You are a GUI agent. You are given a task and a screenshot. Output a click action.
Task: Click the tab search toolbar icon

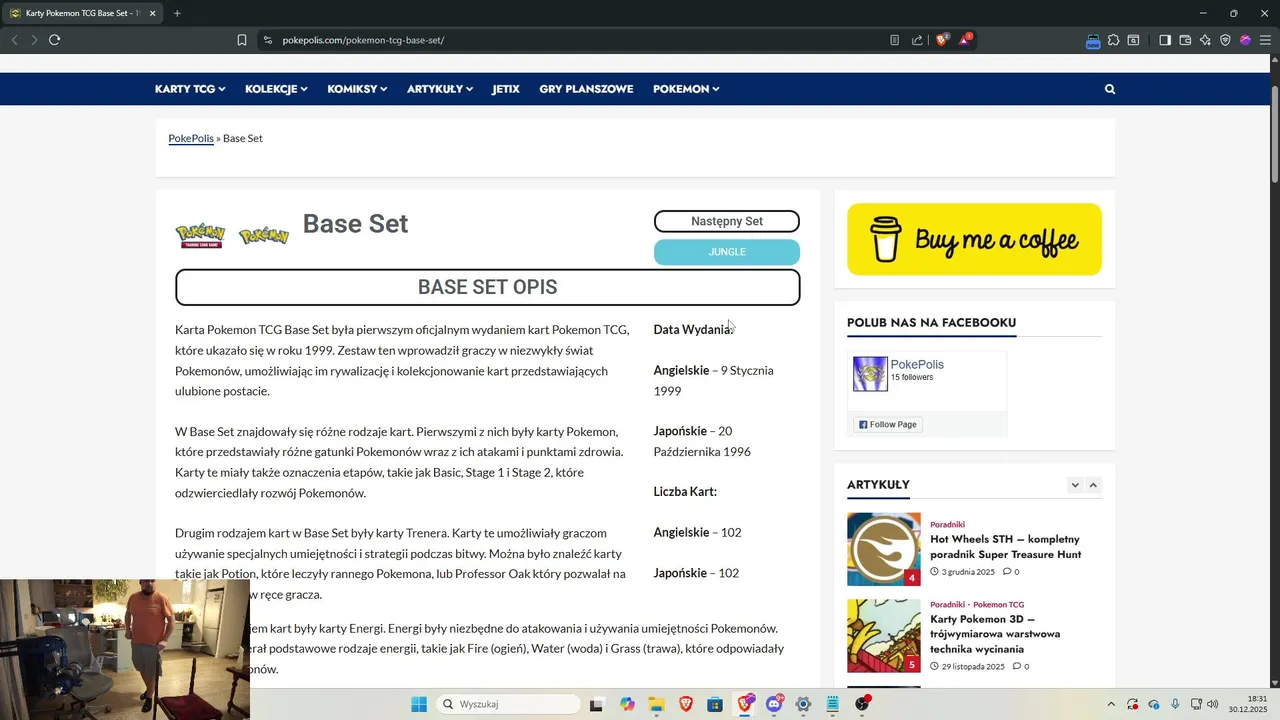pos(1134,40)
